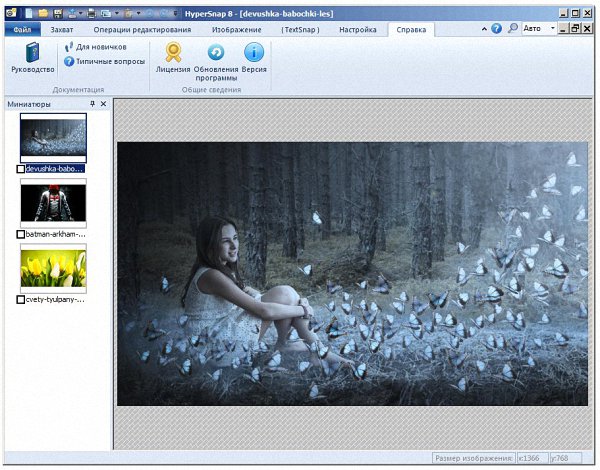Show program info with Версия icon

tap(254, 58)
